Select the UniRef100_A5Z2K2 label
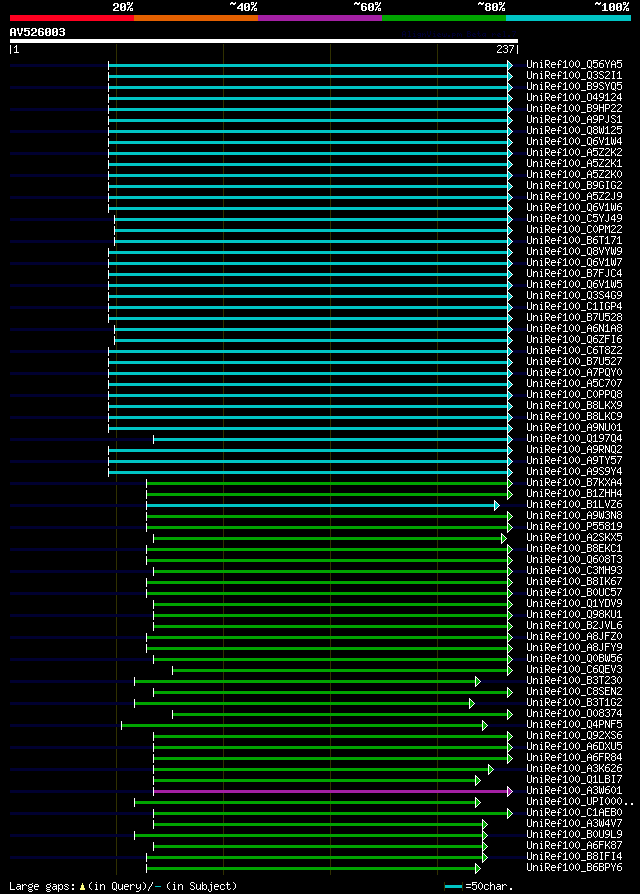 click(x=574, y=153)
